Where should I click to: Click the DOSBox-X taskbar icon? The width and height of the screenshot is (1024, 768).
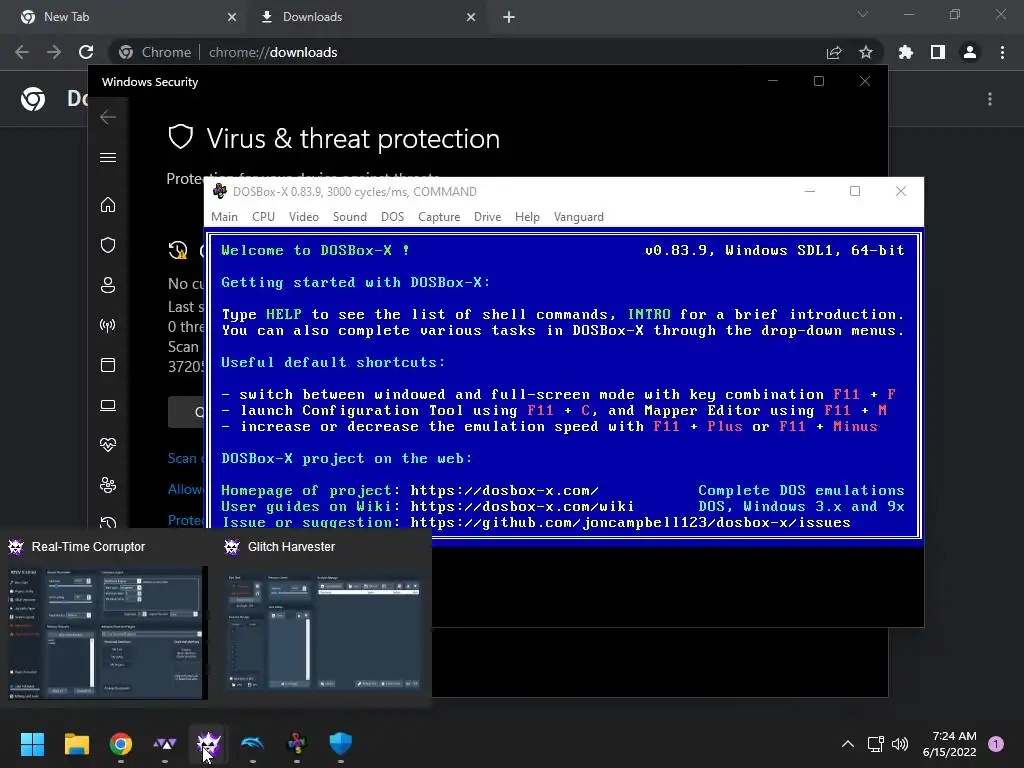click(x=297, y=744)
